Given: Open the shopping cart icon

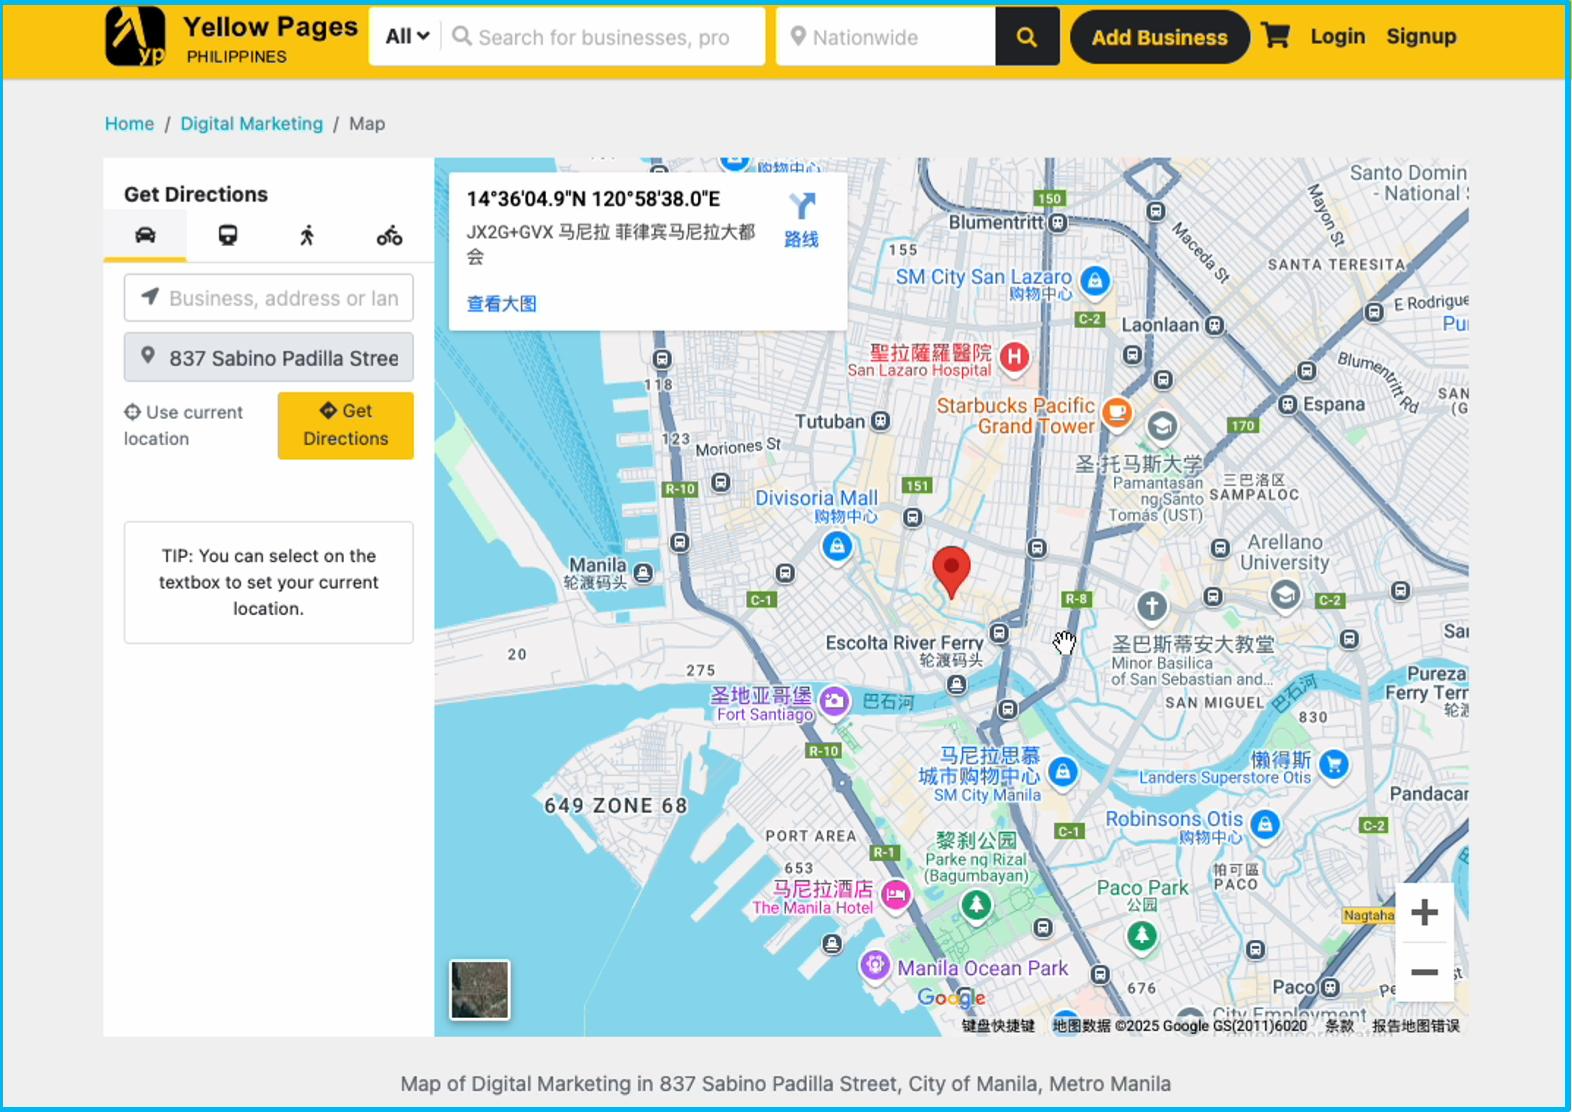Looking at the screenshot, I should tap(1275, 36).
